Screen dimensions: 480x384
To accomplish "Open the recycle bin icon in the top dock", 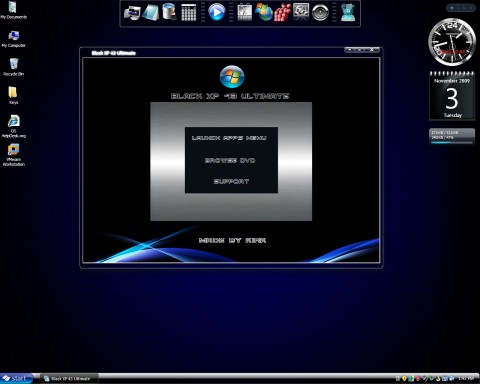I will click(348, 13).
